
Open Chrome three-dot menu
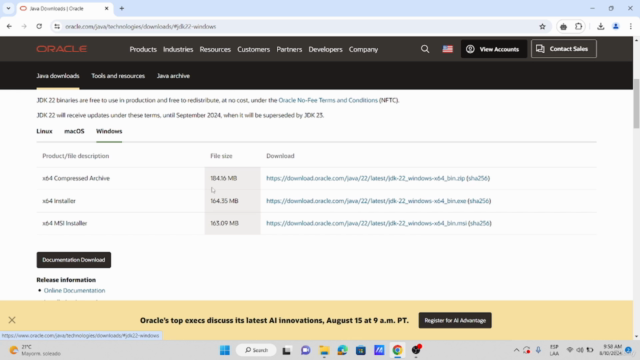click(x=631, y=27)
